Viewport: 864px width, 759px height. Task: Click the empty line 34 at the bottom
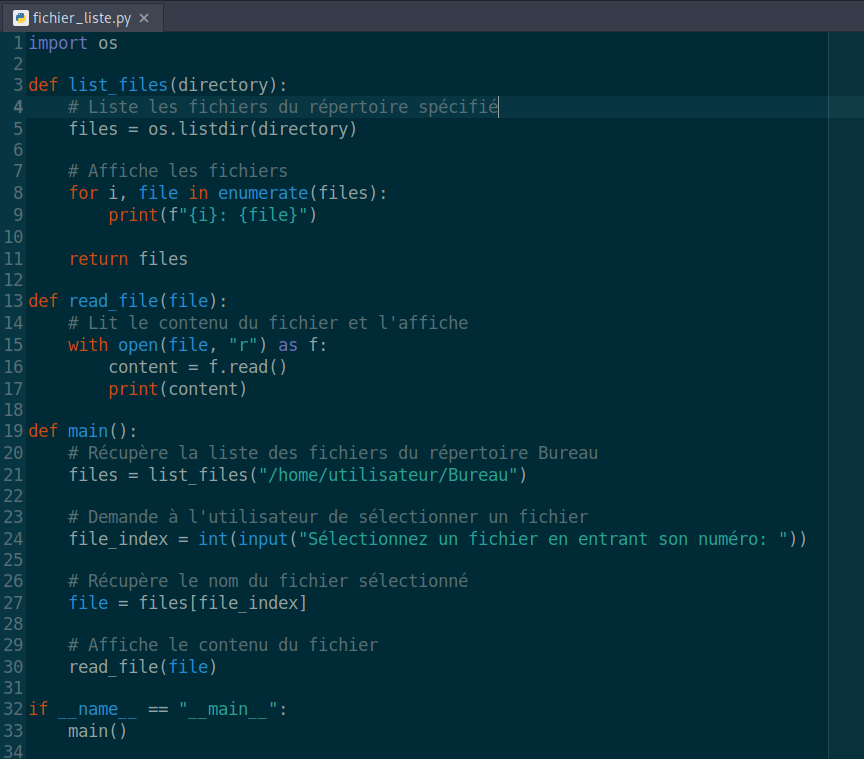point(424,751)
